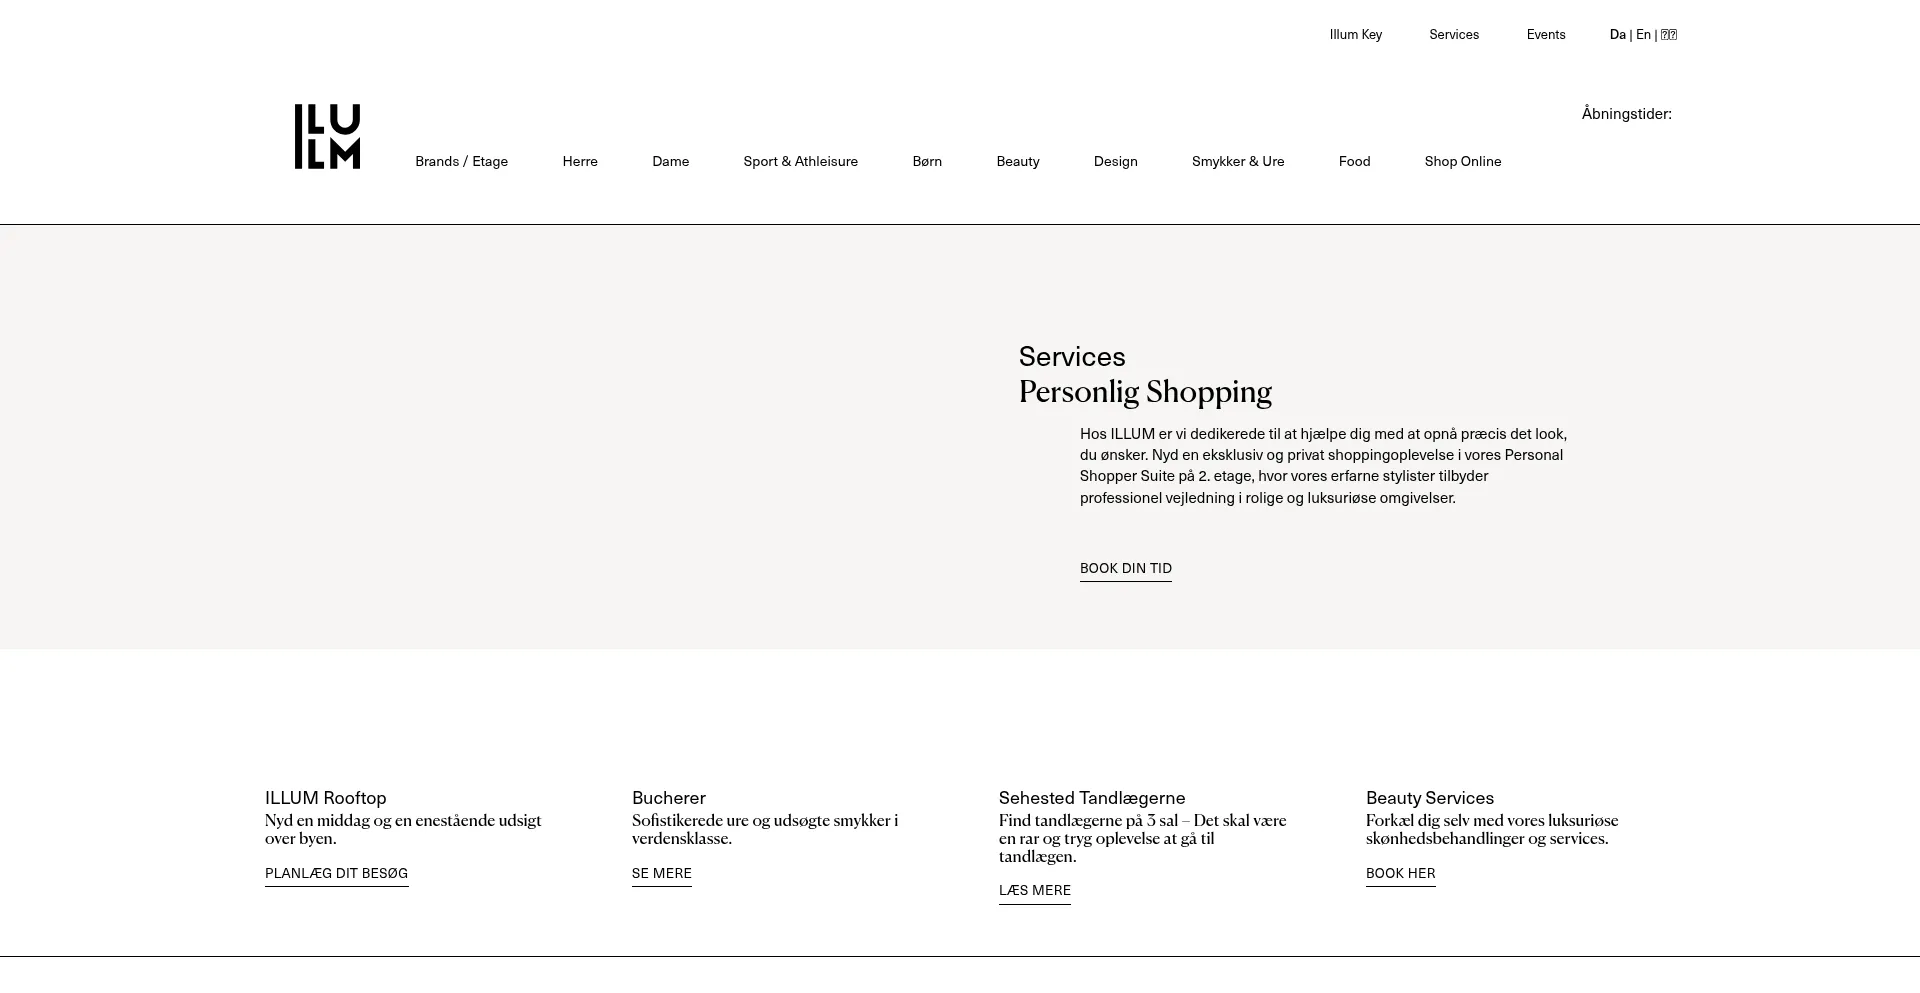This screenshot has width=1920, height=993.
Task: Keep Danish language selected
Action: point(1616,34)
